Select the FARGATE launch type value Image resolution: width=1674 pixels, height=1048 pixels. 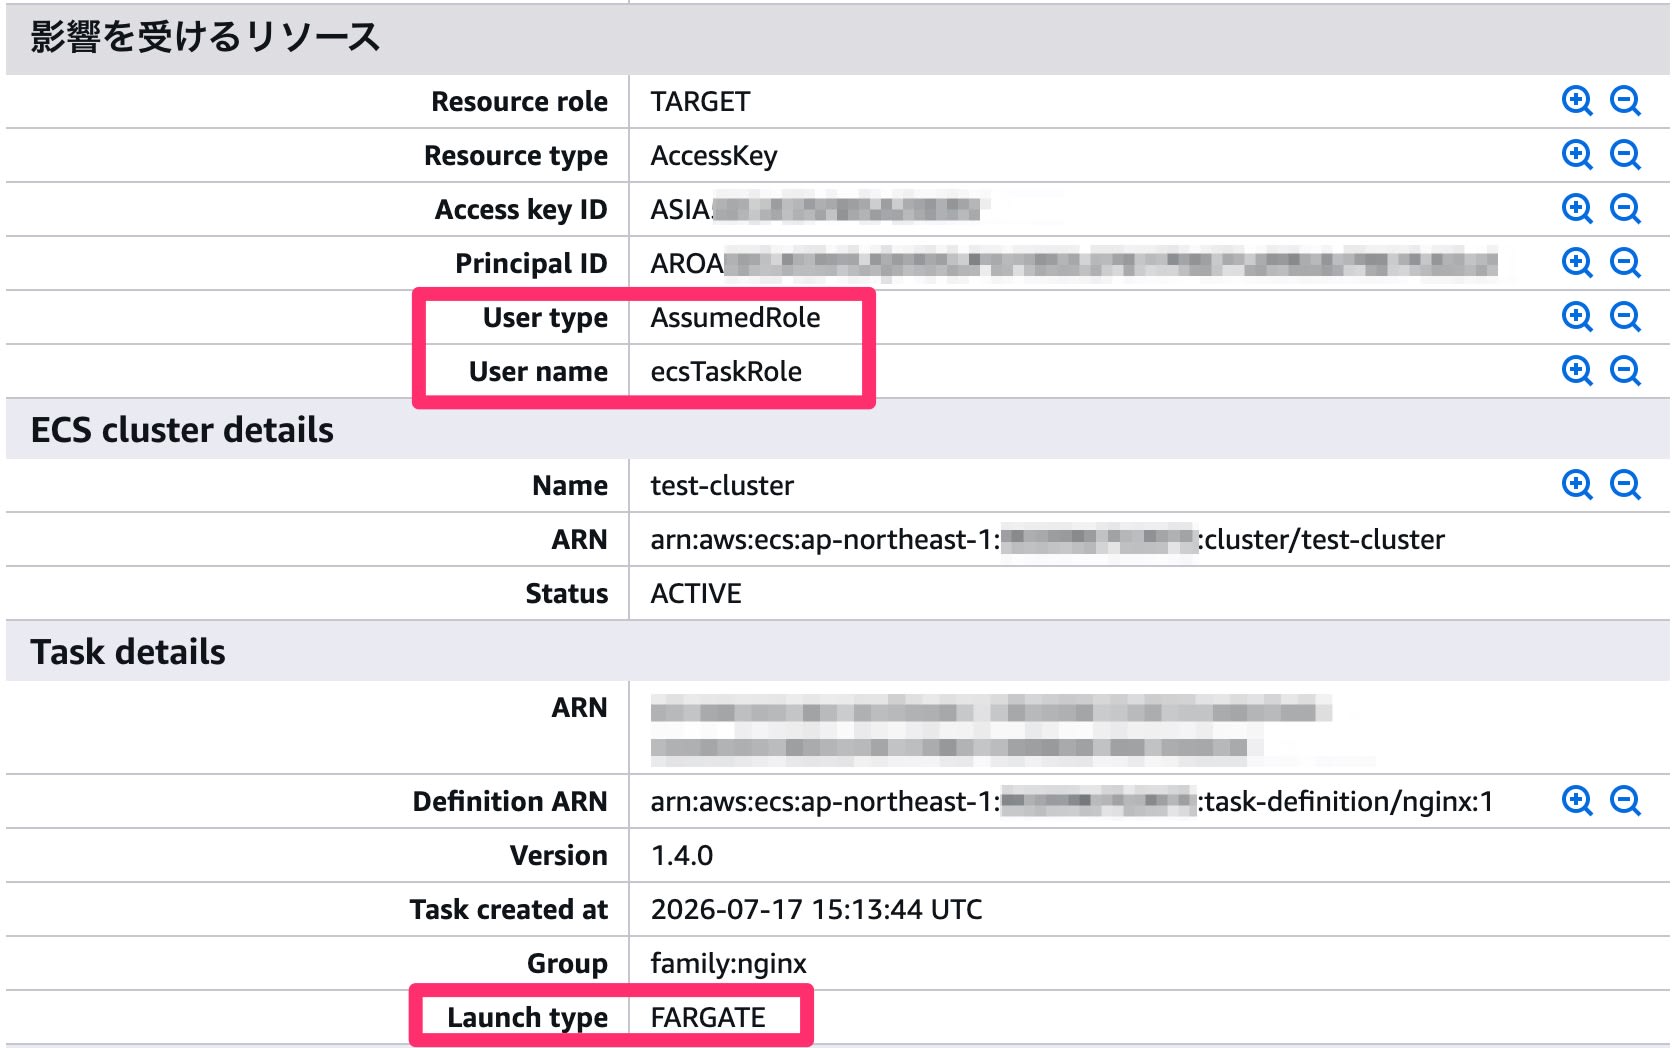tap(708, 1018)
